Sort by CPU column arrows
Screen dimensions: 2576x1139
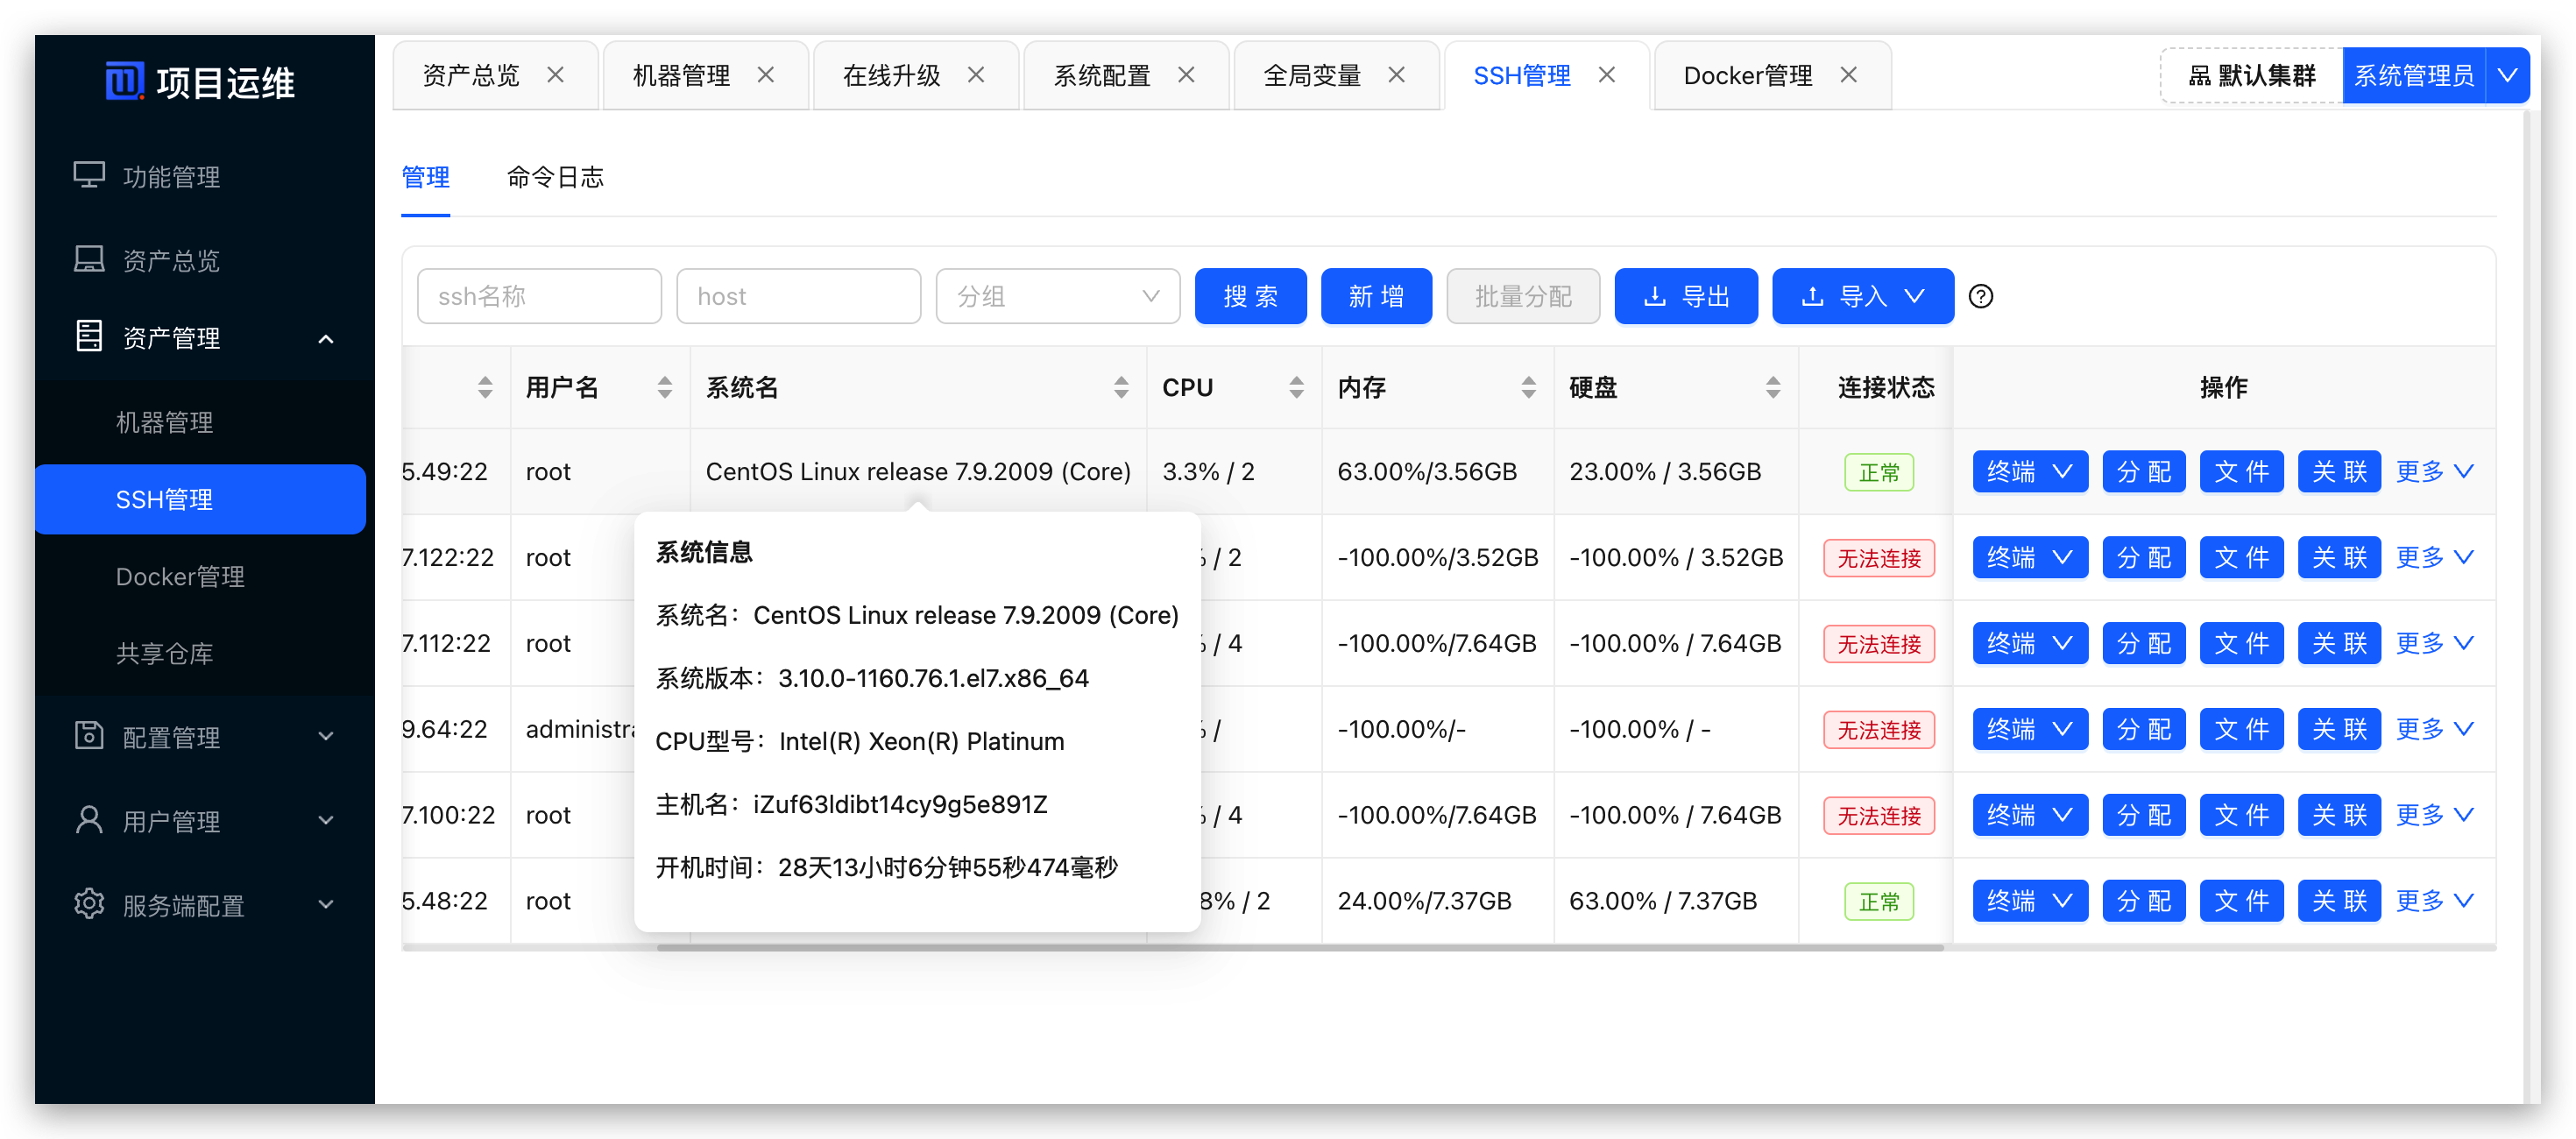[1296, 387]
